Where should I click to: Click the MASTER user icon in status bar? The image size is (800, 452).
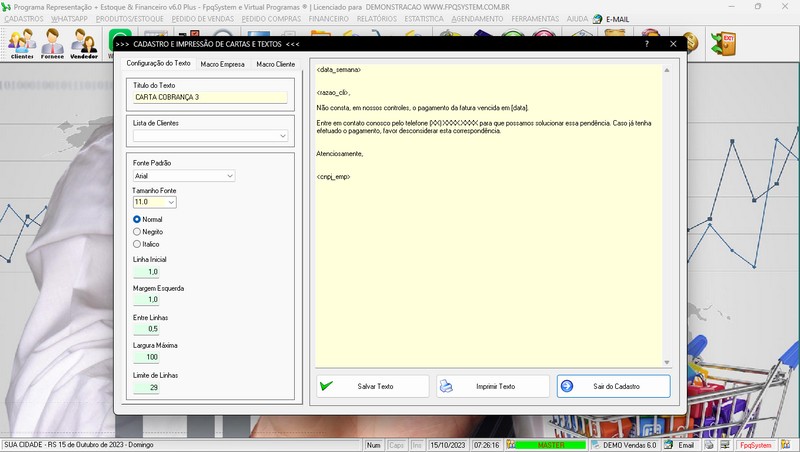coord(511,445)
